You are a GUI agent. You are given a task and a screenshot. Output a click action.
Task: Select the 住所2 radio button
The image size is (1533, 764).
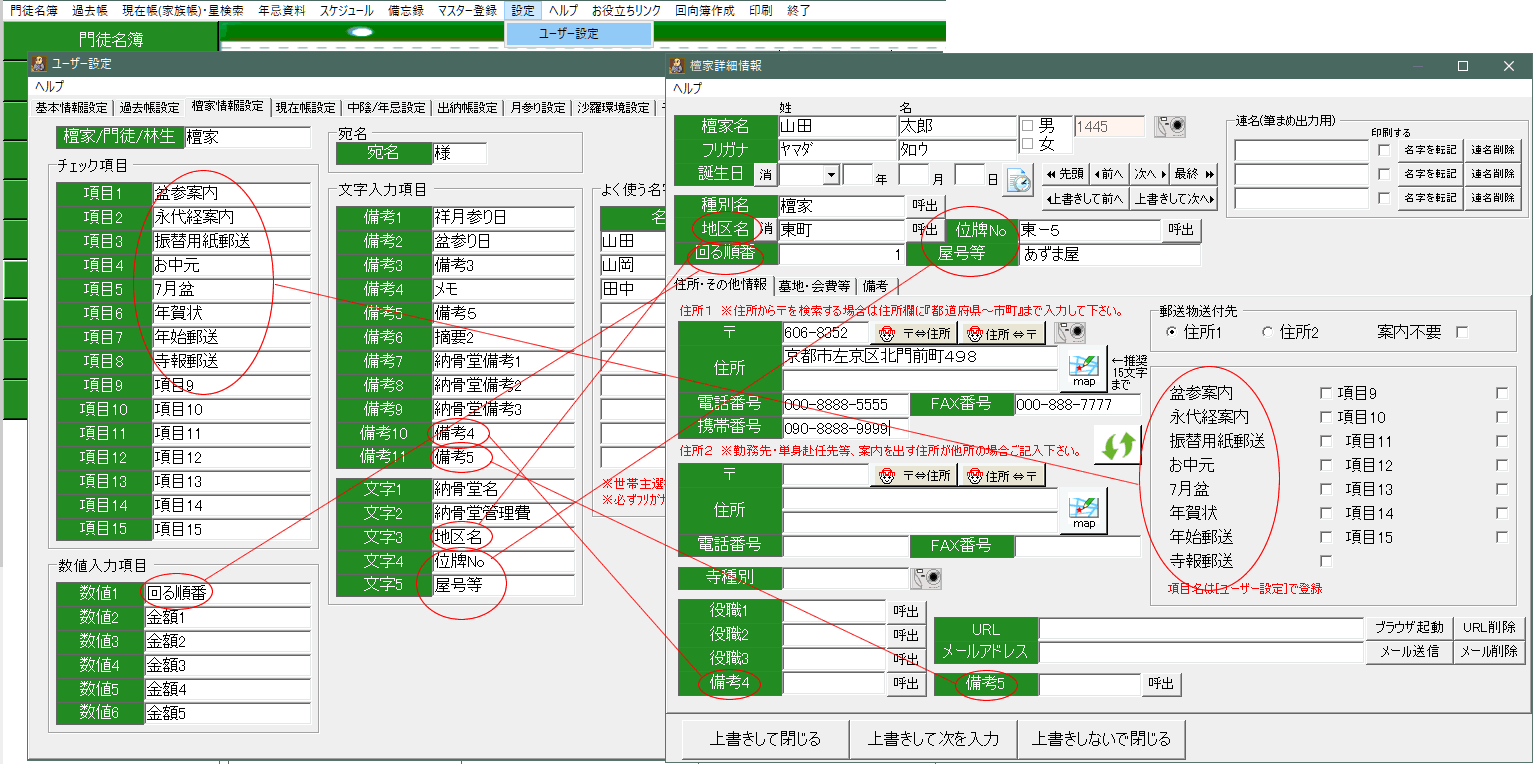pyautogui.click(x=1268, y=331)
